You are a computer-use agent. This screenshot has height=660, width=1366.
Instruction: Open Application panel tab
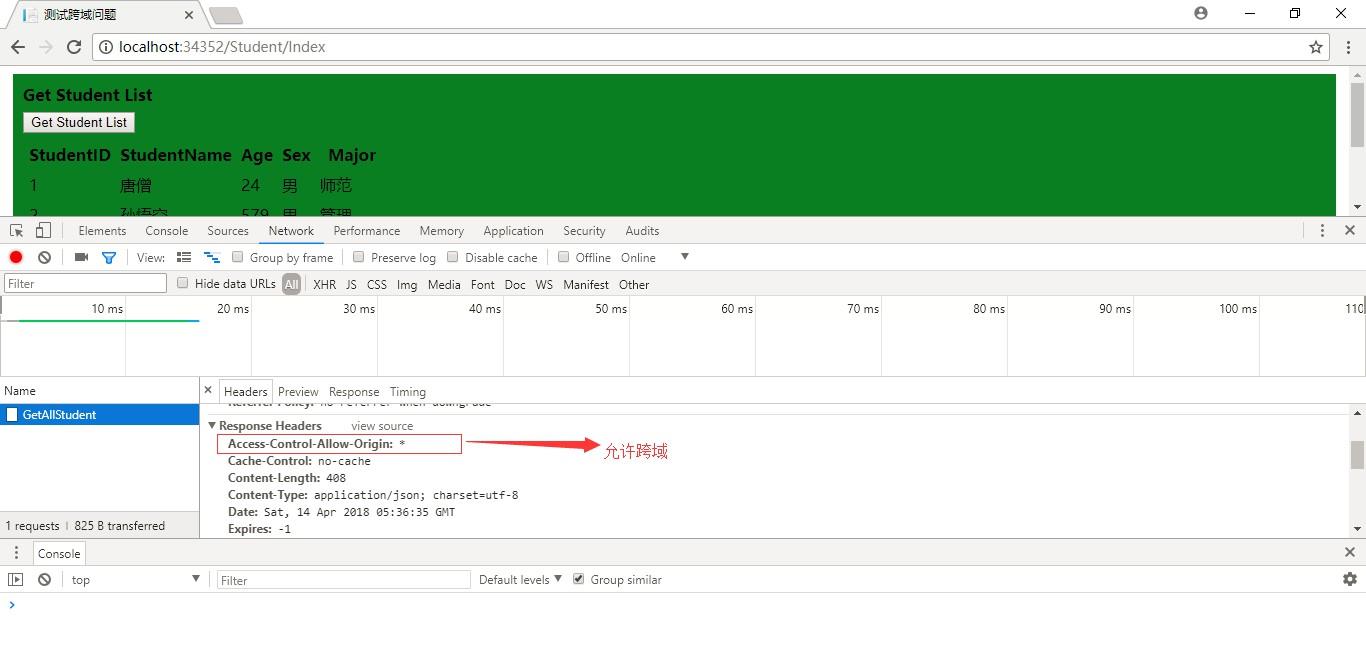click(x=514, y=230)
